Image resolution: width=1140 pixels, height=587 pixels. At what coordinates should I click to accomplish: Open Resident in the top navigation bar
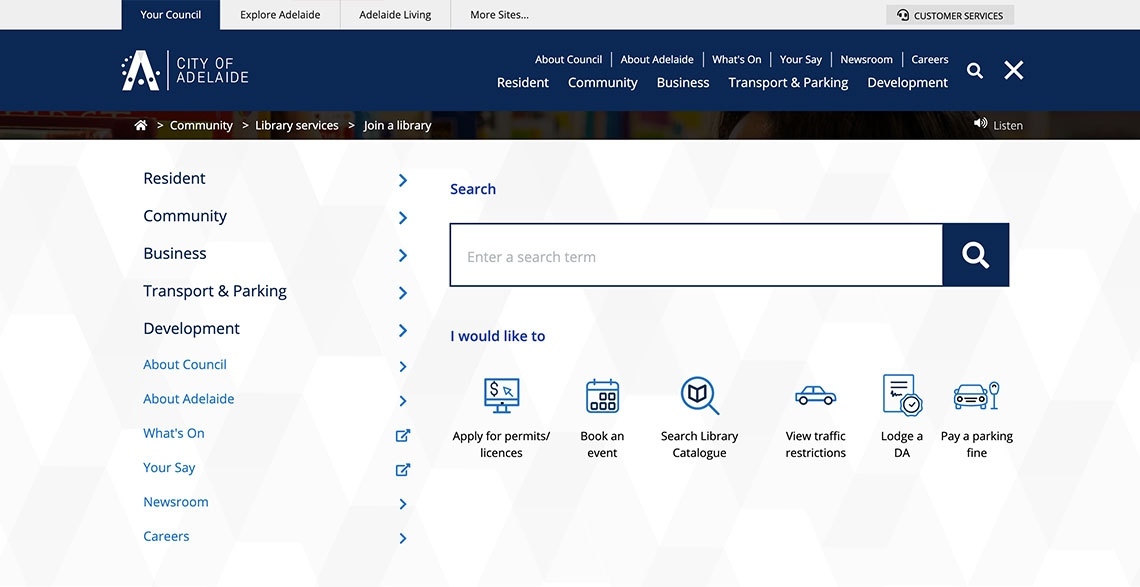coord(523,82)
